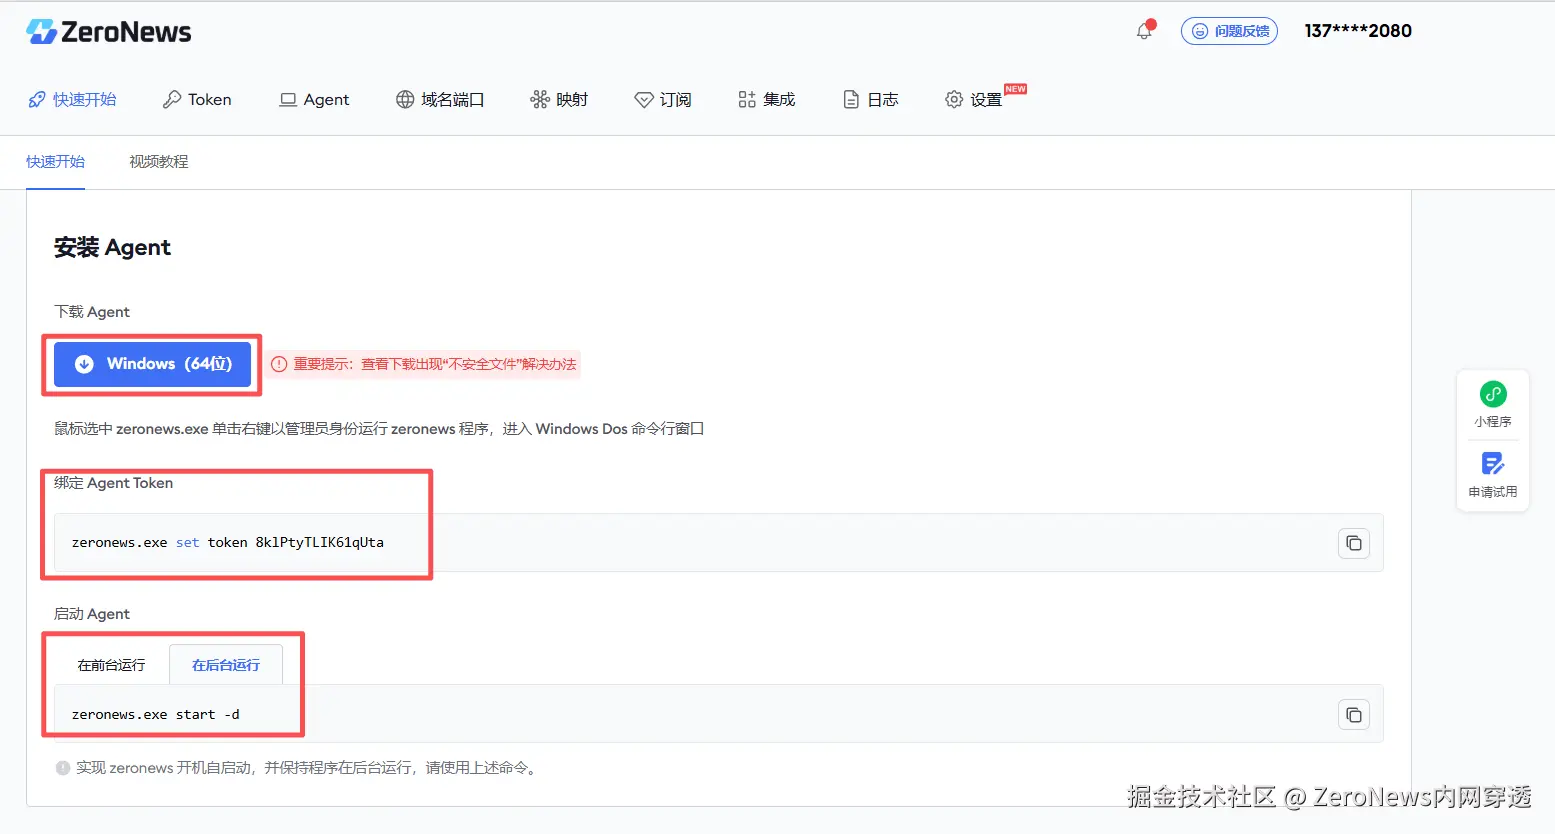Click the gear icon beside 设置

954,99
